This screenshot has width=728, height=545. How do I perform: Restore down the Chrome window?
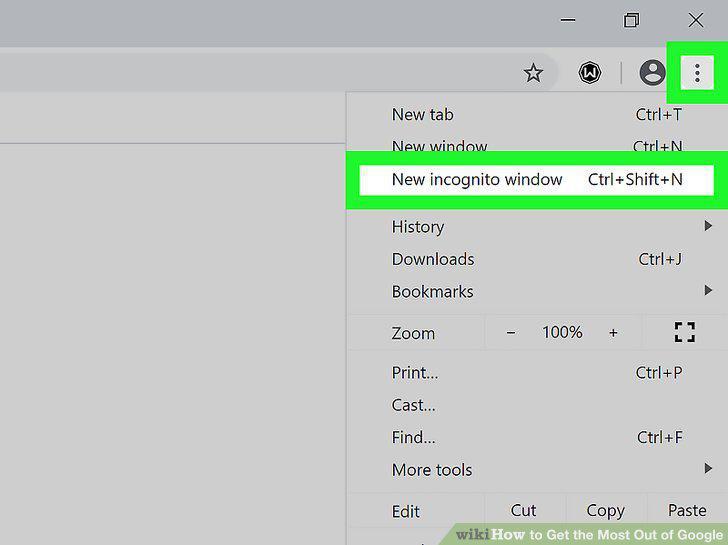click(x=631, y=20)
